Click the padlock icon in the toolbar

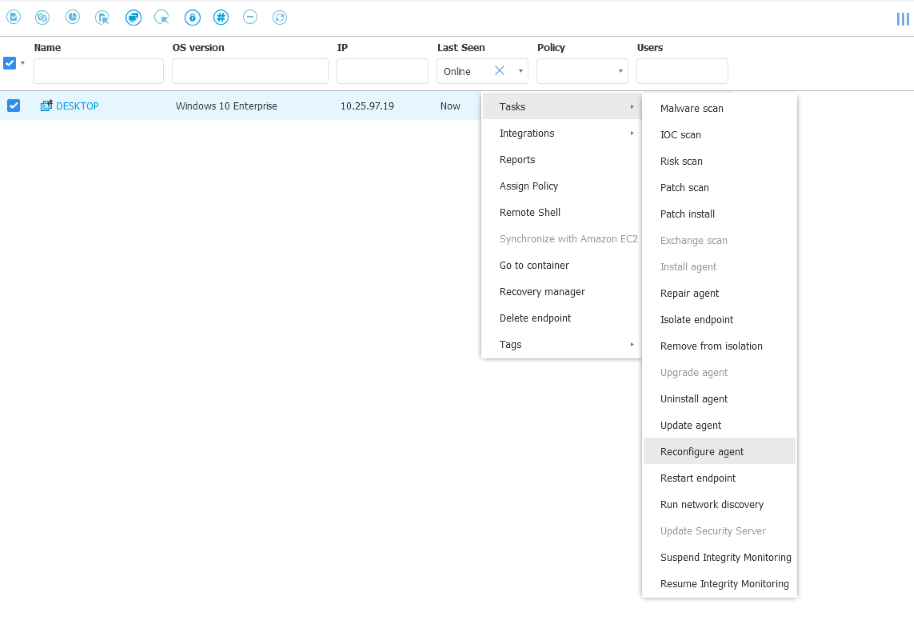click(x=192, y=17)
